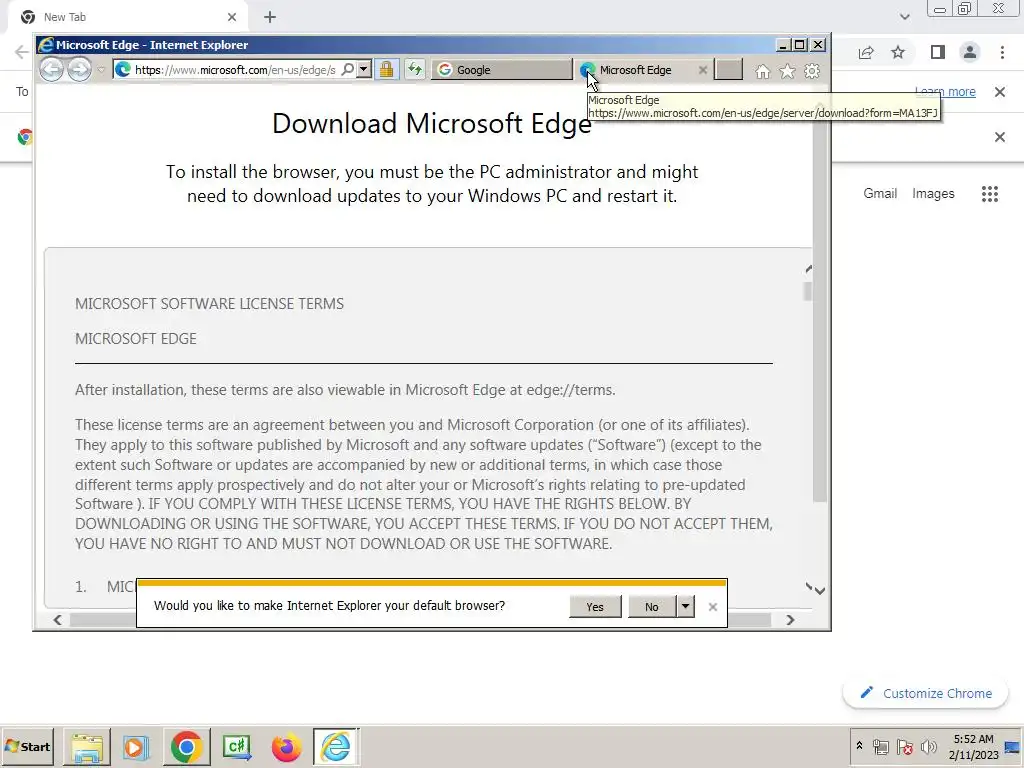Open Chrome three-dot menu
This screenshot has width=1024, height=768.
coord(1002,52)
